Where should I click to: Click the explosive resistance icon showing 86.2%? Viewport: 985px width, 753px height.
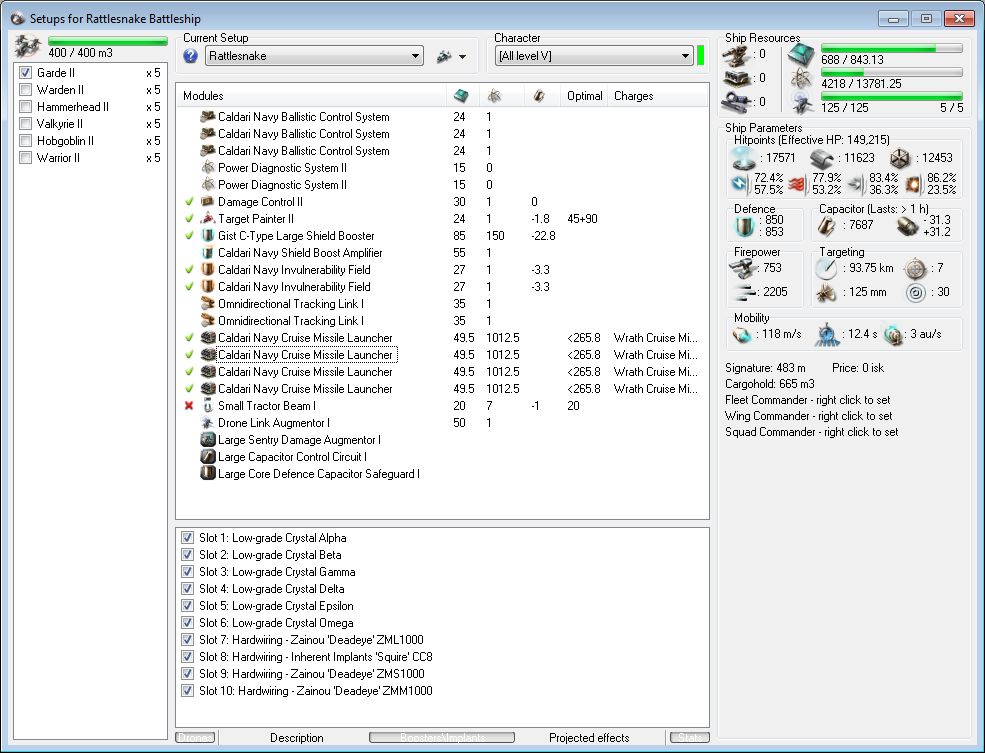click(x=913, y=184)
